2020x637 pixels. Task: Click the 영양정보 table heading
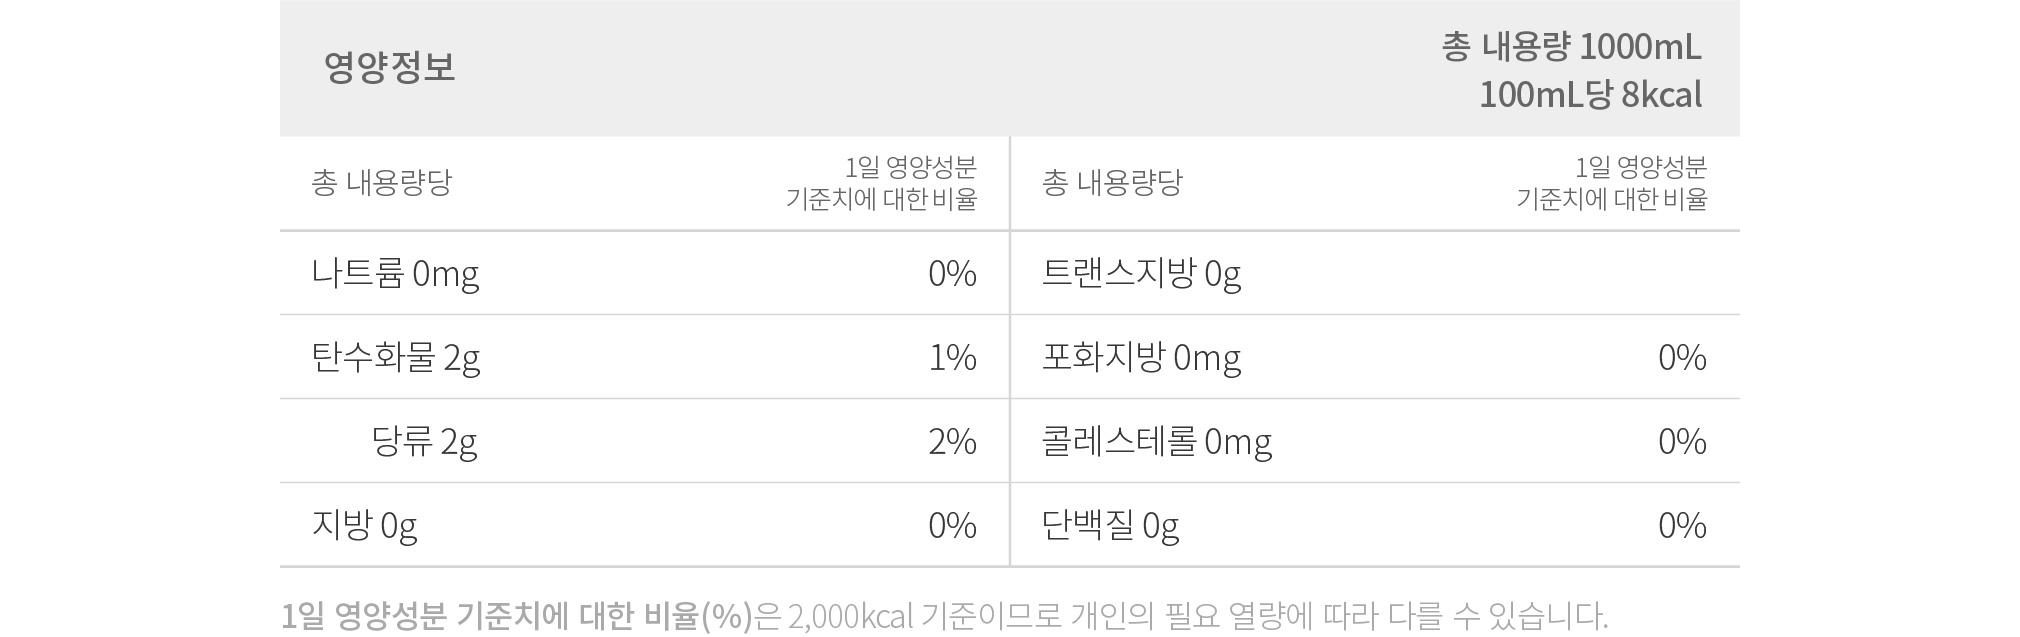point(389,68)
